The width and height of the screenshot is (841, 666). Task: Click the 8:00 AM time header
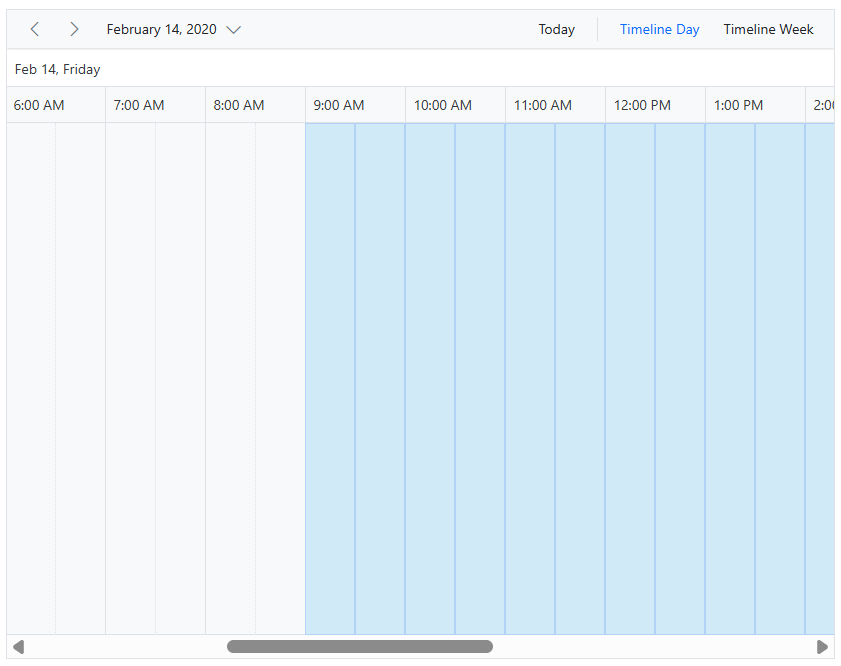click(255, 105)
